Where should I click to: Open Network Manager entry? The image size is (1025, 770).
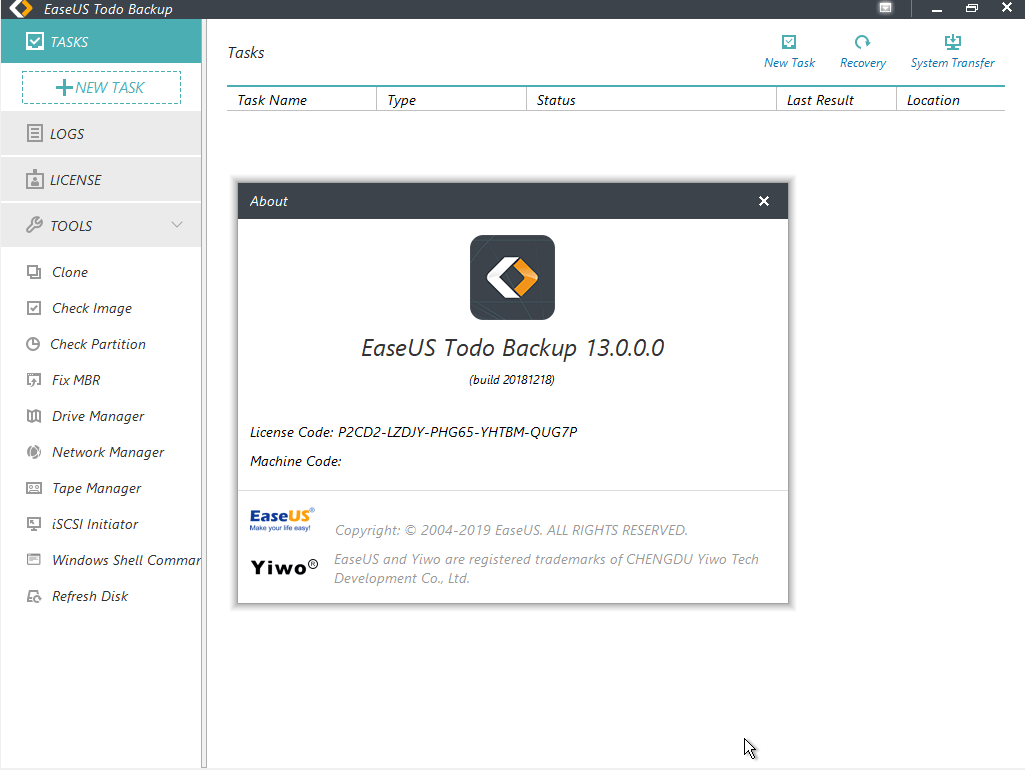point(108,452)
